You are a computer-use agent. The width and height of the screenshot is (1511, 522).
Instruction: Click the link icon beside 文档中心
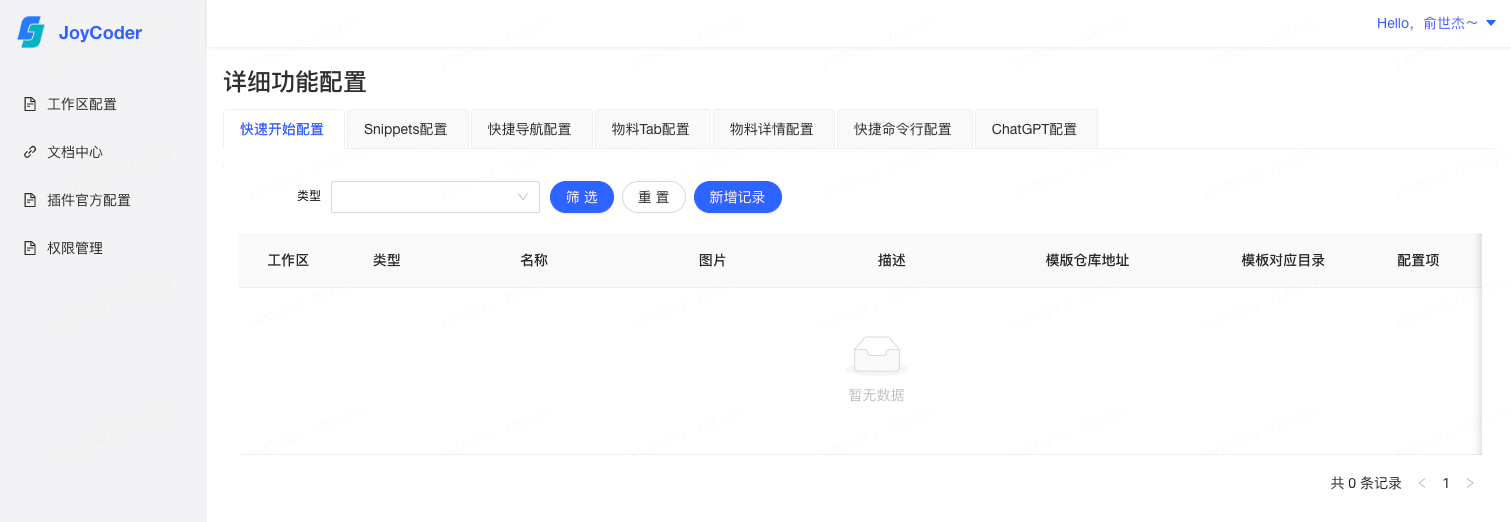(30, 152)
